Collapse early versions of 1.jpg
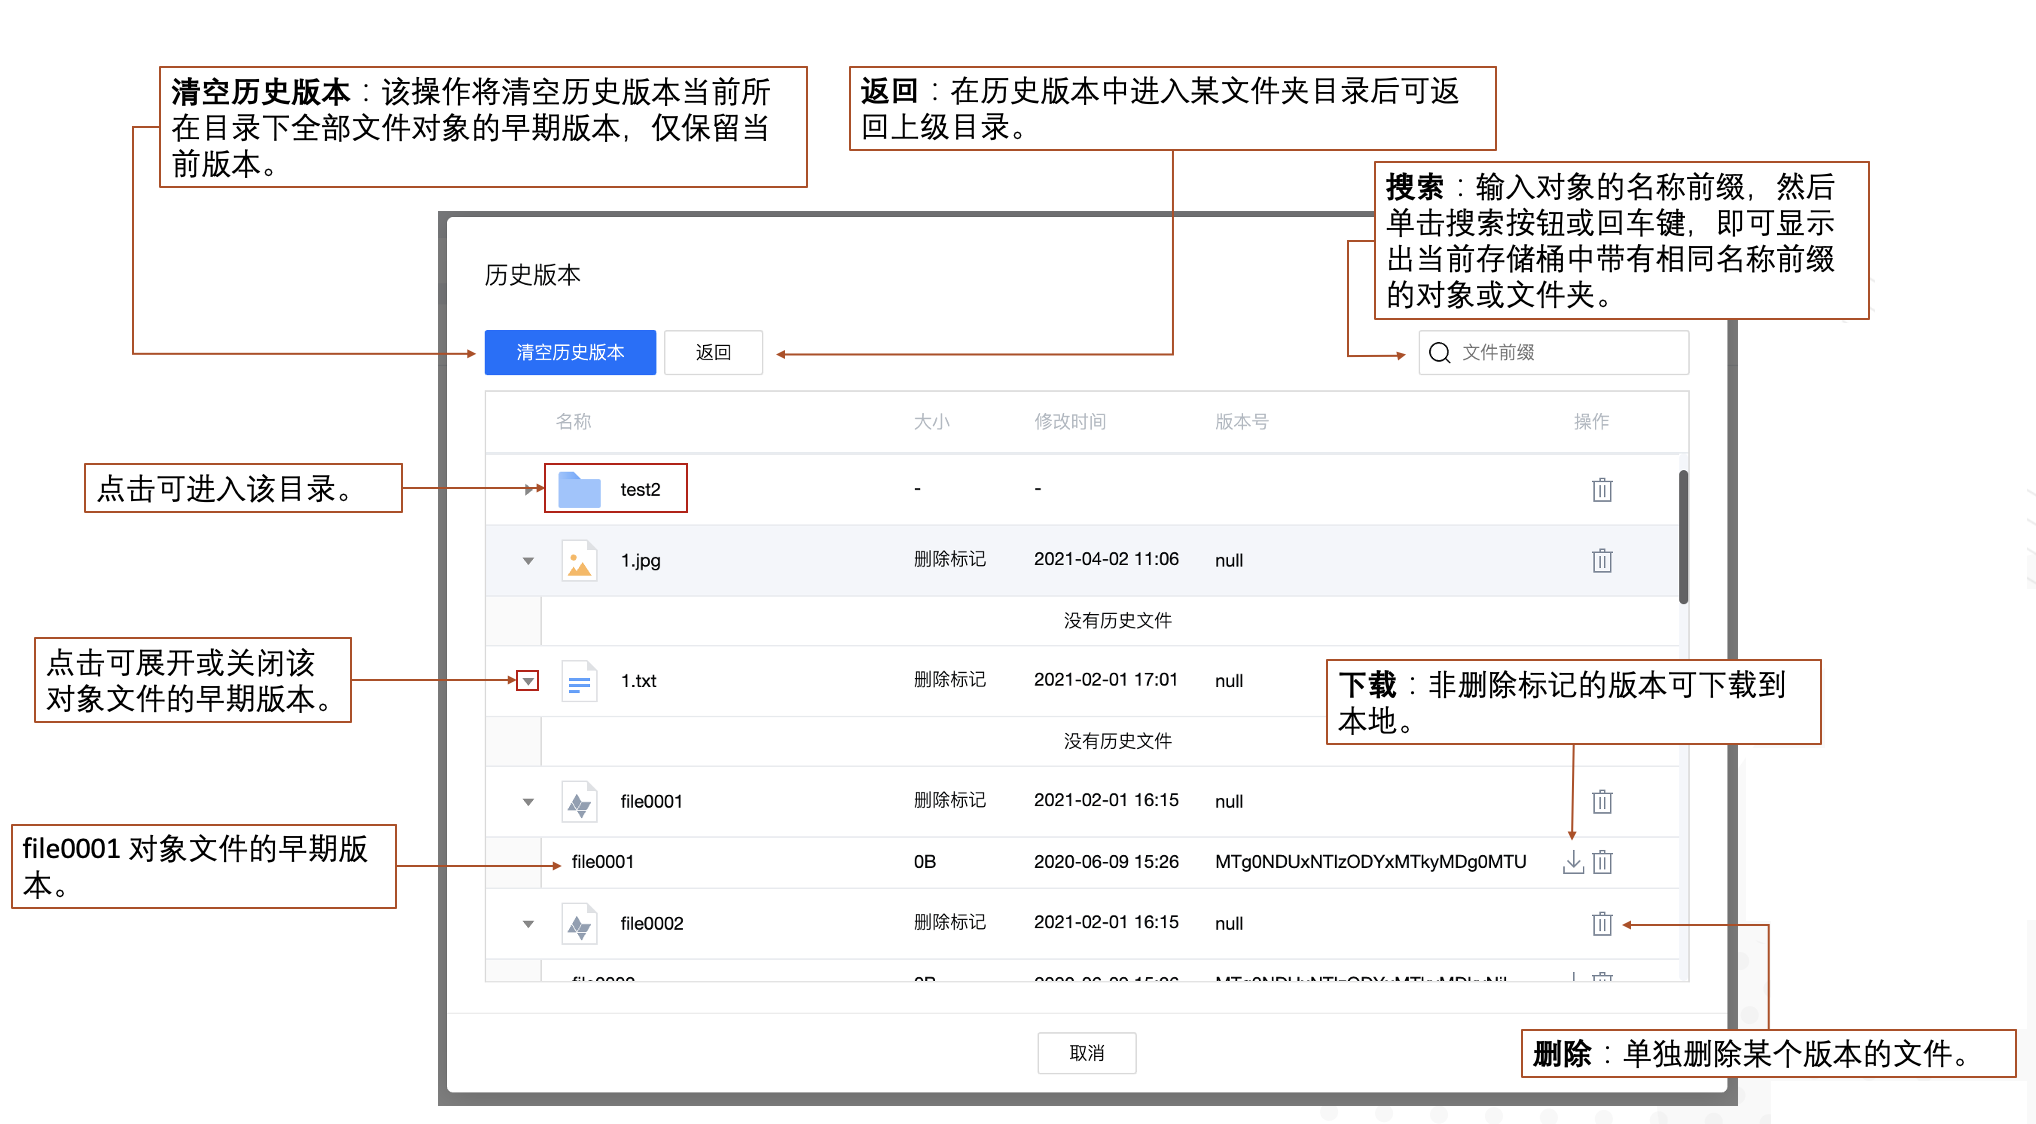Screen dimensions: 2036x1124 pyautogui.click(x=528, y=561)
